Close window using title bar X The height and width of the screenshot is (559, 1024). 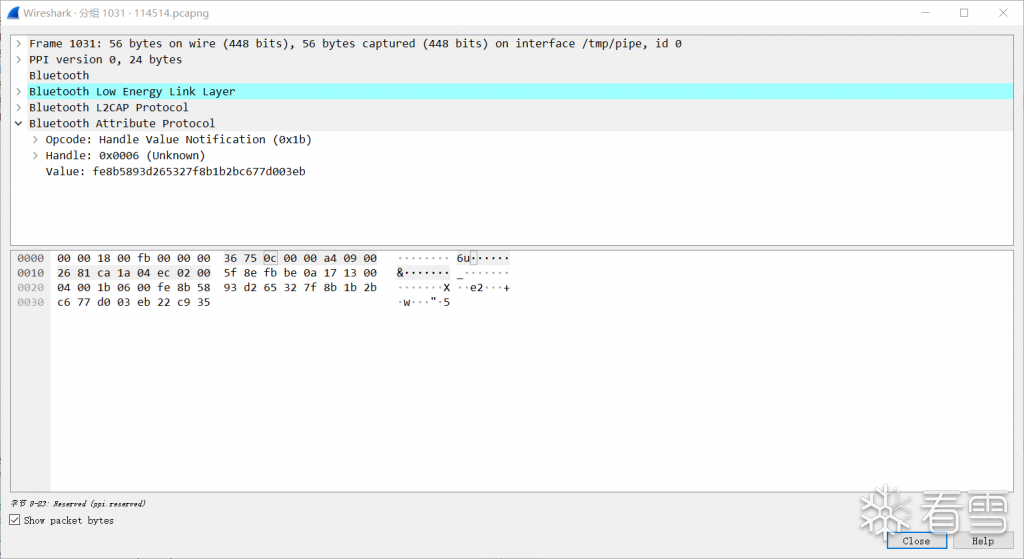[1003, 12]
